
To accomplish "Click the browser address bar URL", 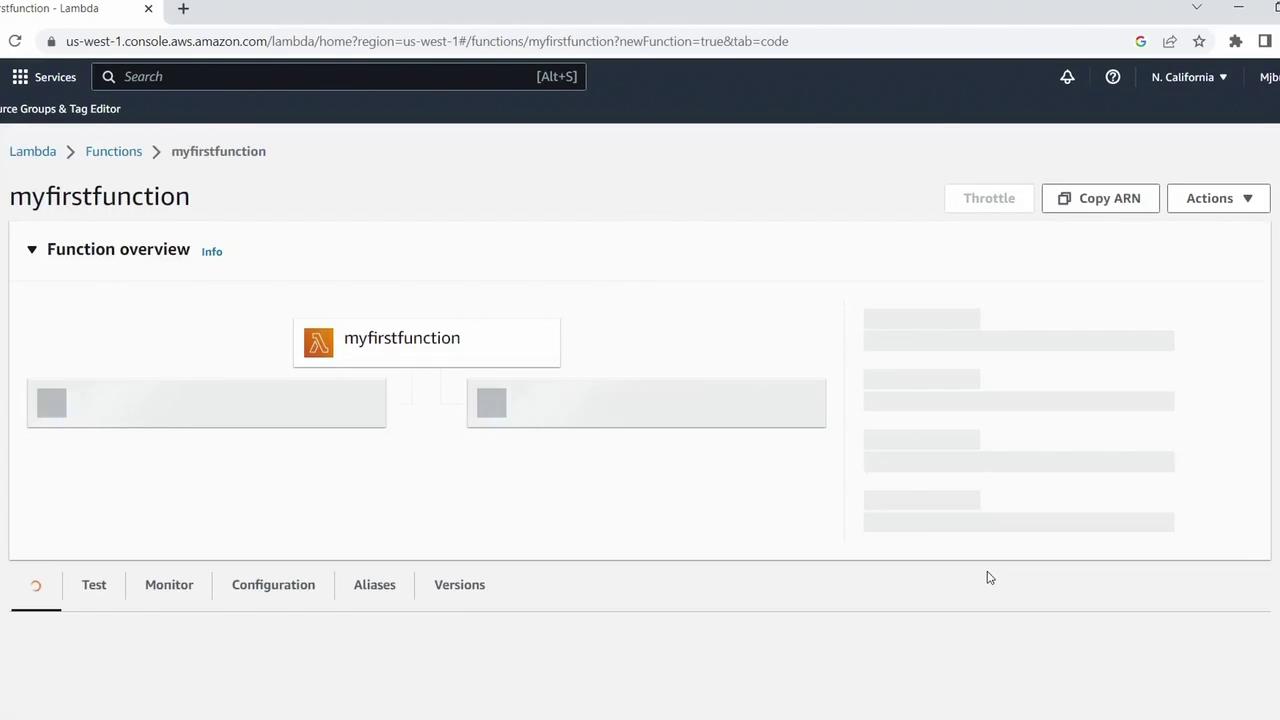I will 427,41.
